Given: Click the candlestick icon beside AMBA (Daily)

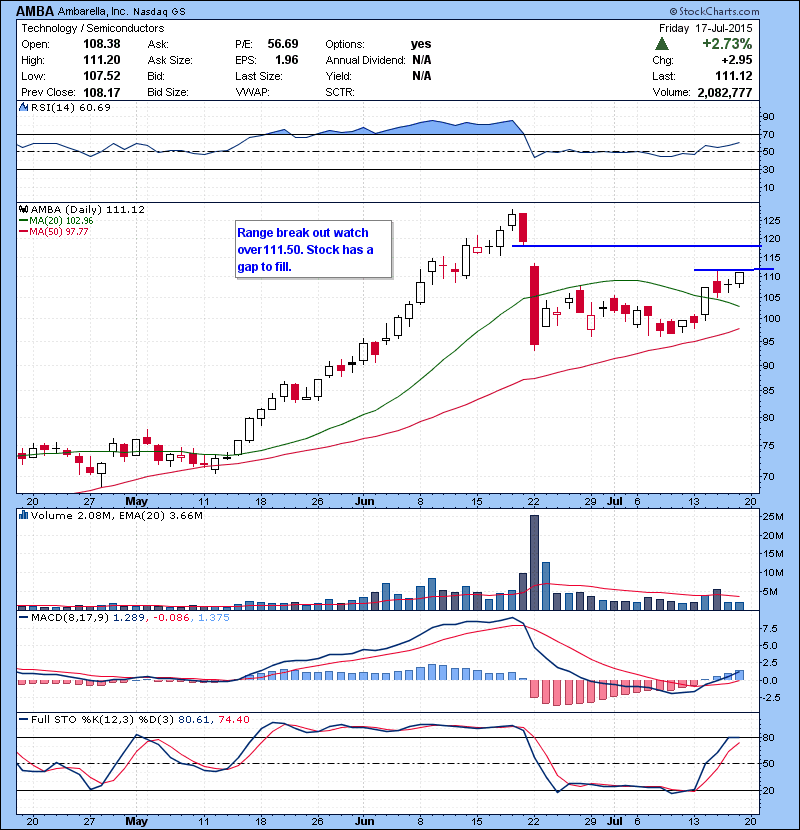Looking at the screenshot, I should click(x=23, y=210).
